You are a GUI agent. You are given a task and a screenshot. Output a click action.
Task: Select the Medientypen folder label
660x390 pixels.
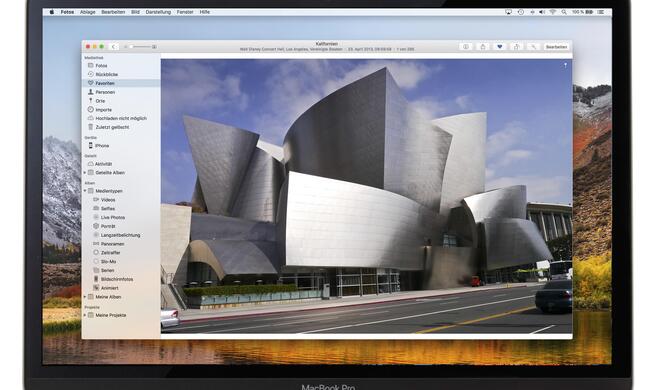coord(109,191)
